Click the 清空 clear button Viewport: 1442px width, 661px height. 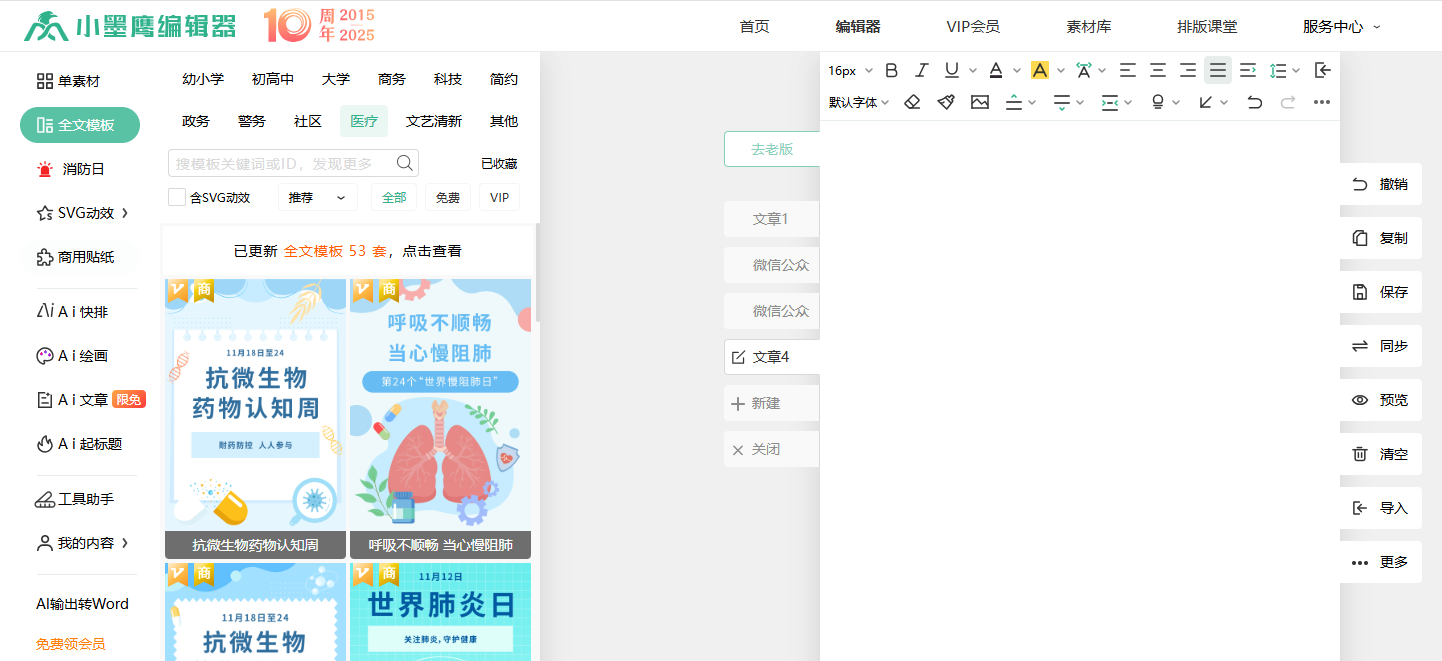[x=1381, y=454]
